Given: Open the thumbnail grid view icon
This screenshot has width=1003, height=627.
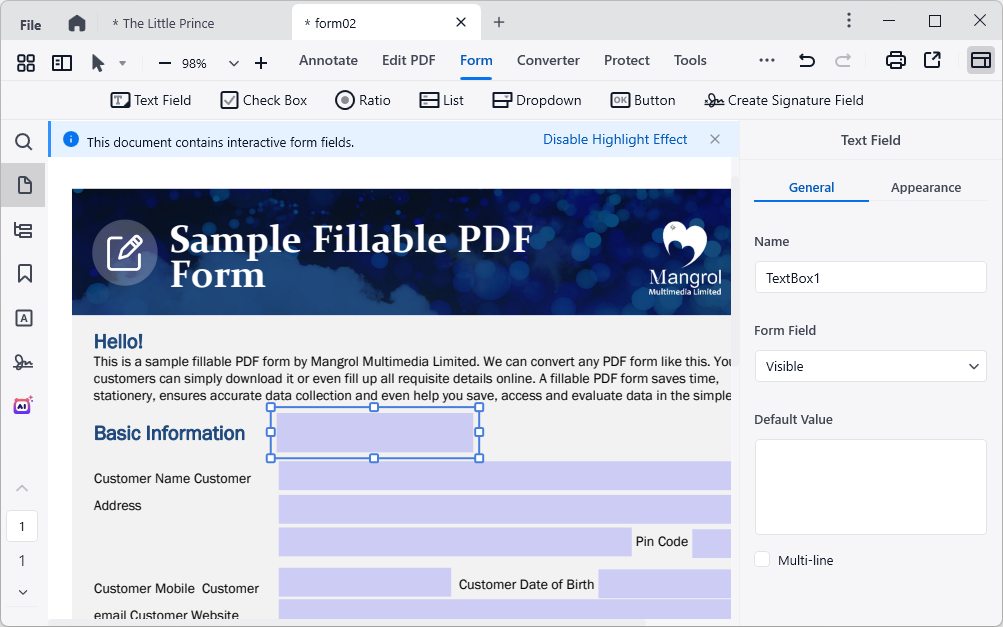Looking at the screenshot, I should tap(26, 63).
